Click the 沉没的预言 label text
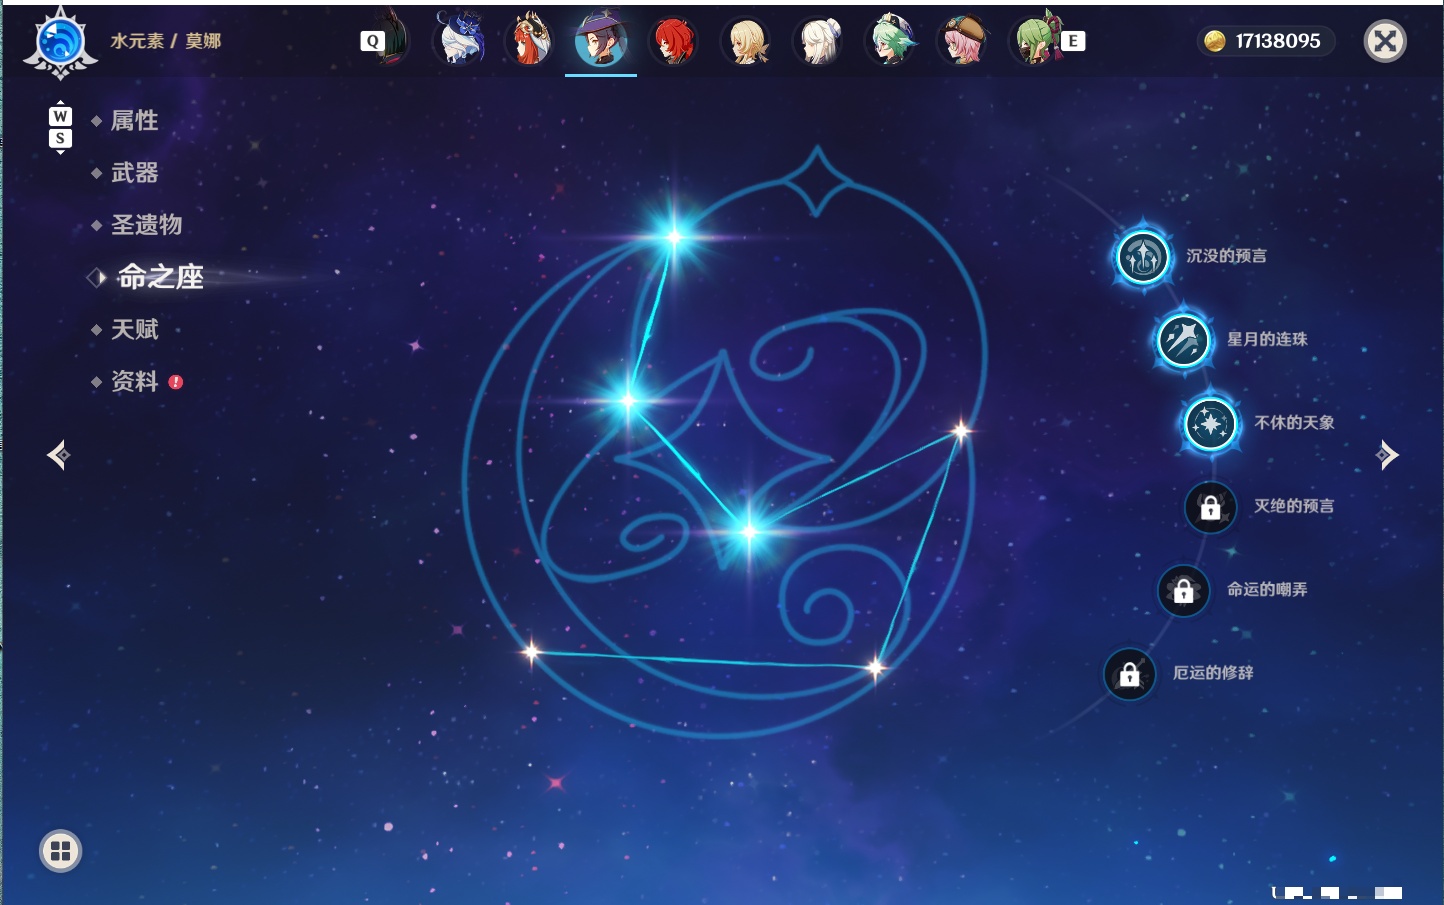Image resolution: width=1444 pixels, height=905 pixels. pos(1226,256)
